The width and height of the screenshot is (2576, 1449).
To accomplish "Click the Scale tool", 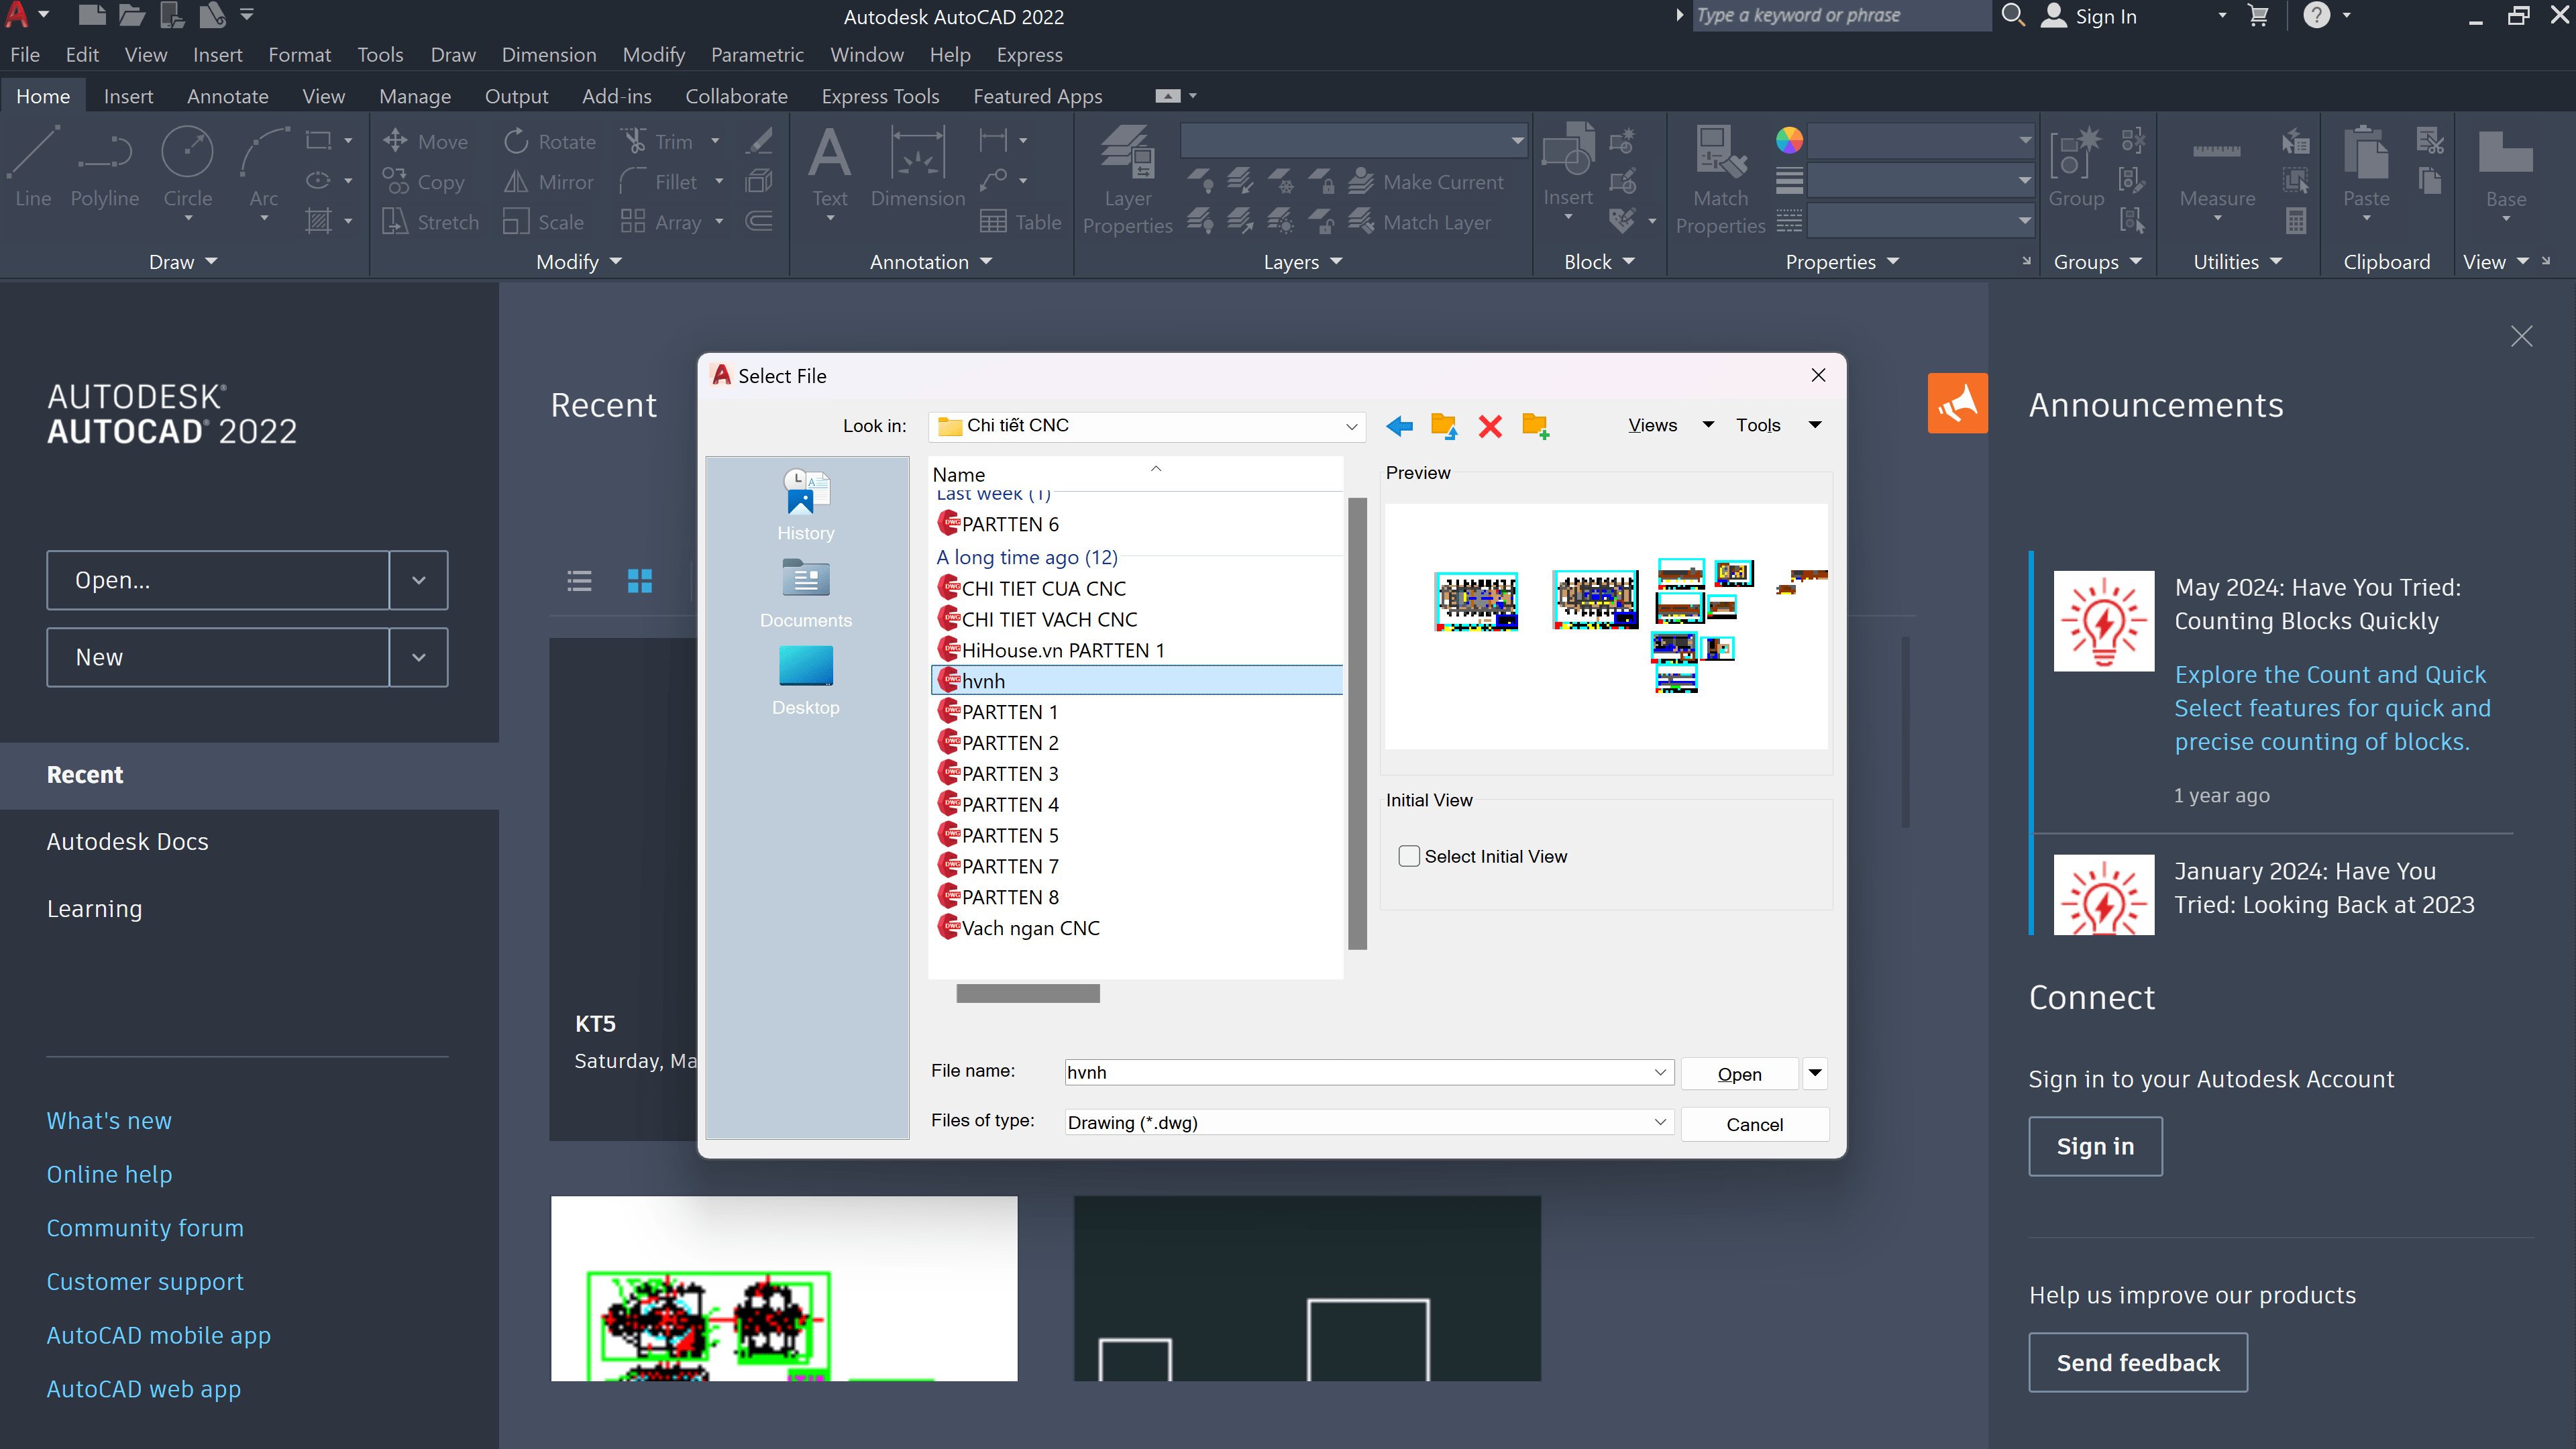I will pyautogui.click(x=543, y=222).
